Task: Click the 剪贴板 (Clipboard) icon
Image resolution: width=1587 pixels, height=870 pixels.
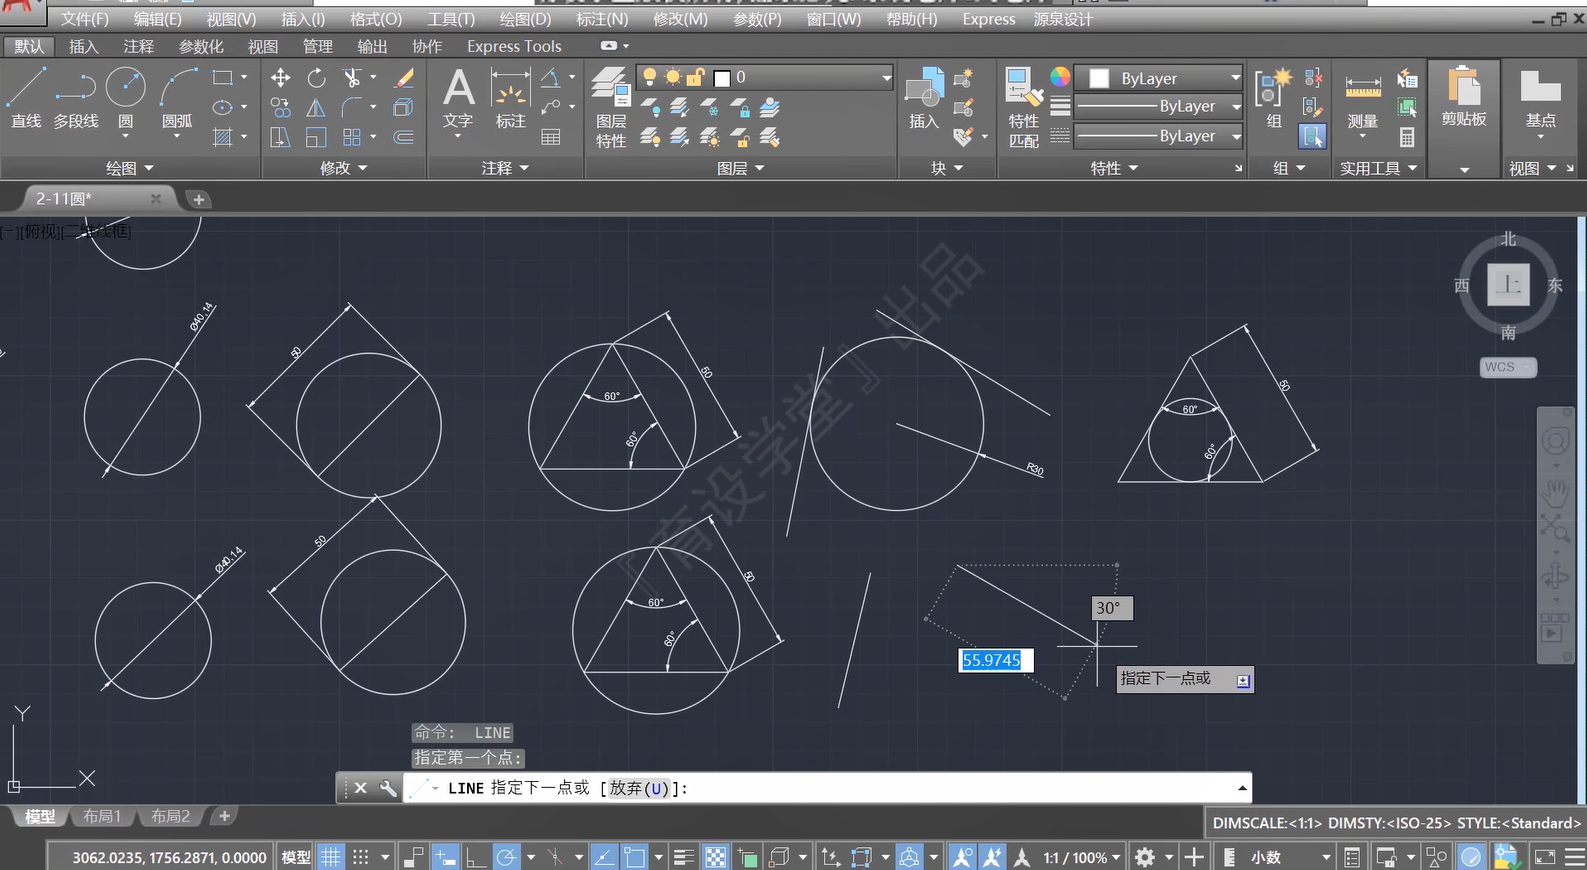Action: click(1464, 98)
